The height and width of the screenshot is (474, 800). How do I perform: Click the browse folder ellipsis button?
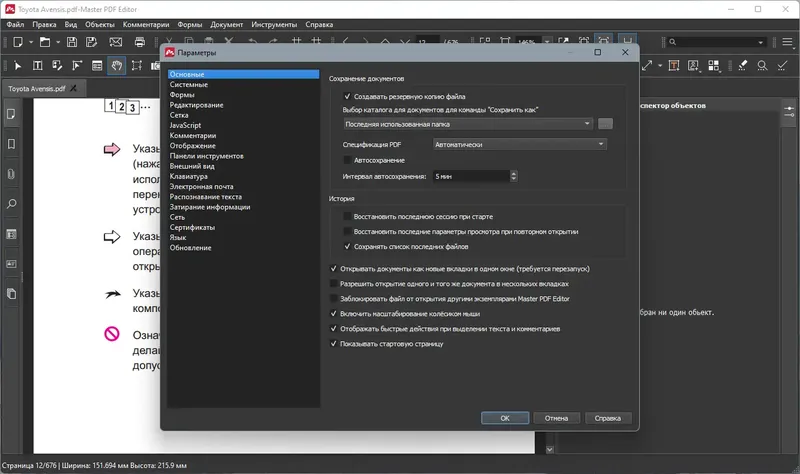[605, 124]
